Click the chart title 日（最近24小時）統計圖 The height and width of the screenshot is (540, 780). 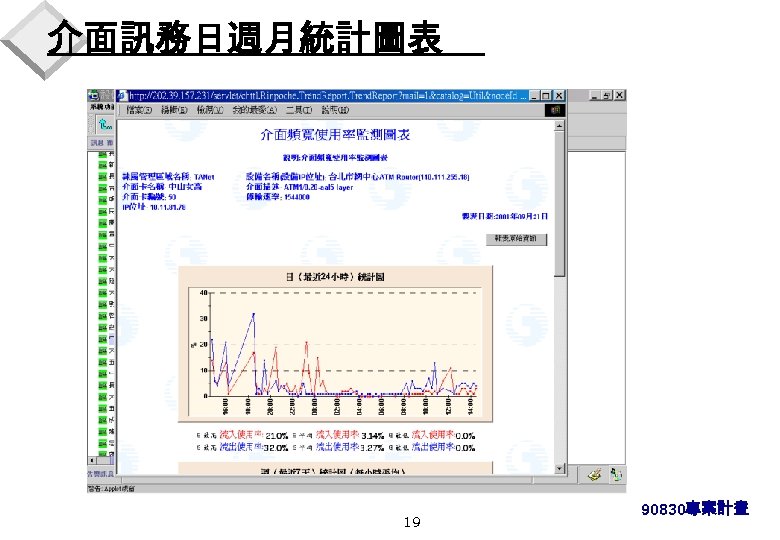tap(335, 277)
